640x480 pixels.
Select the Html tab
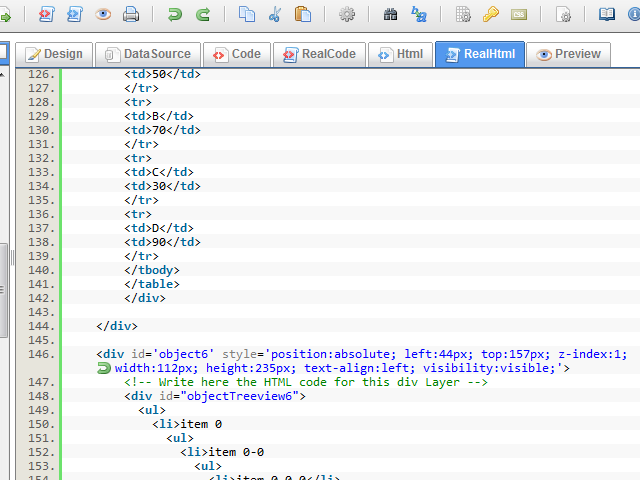click(x=400, y=54)
